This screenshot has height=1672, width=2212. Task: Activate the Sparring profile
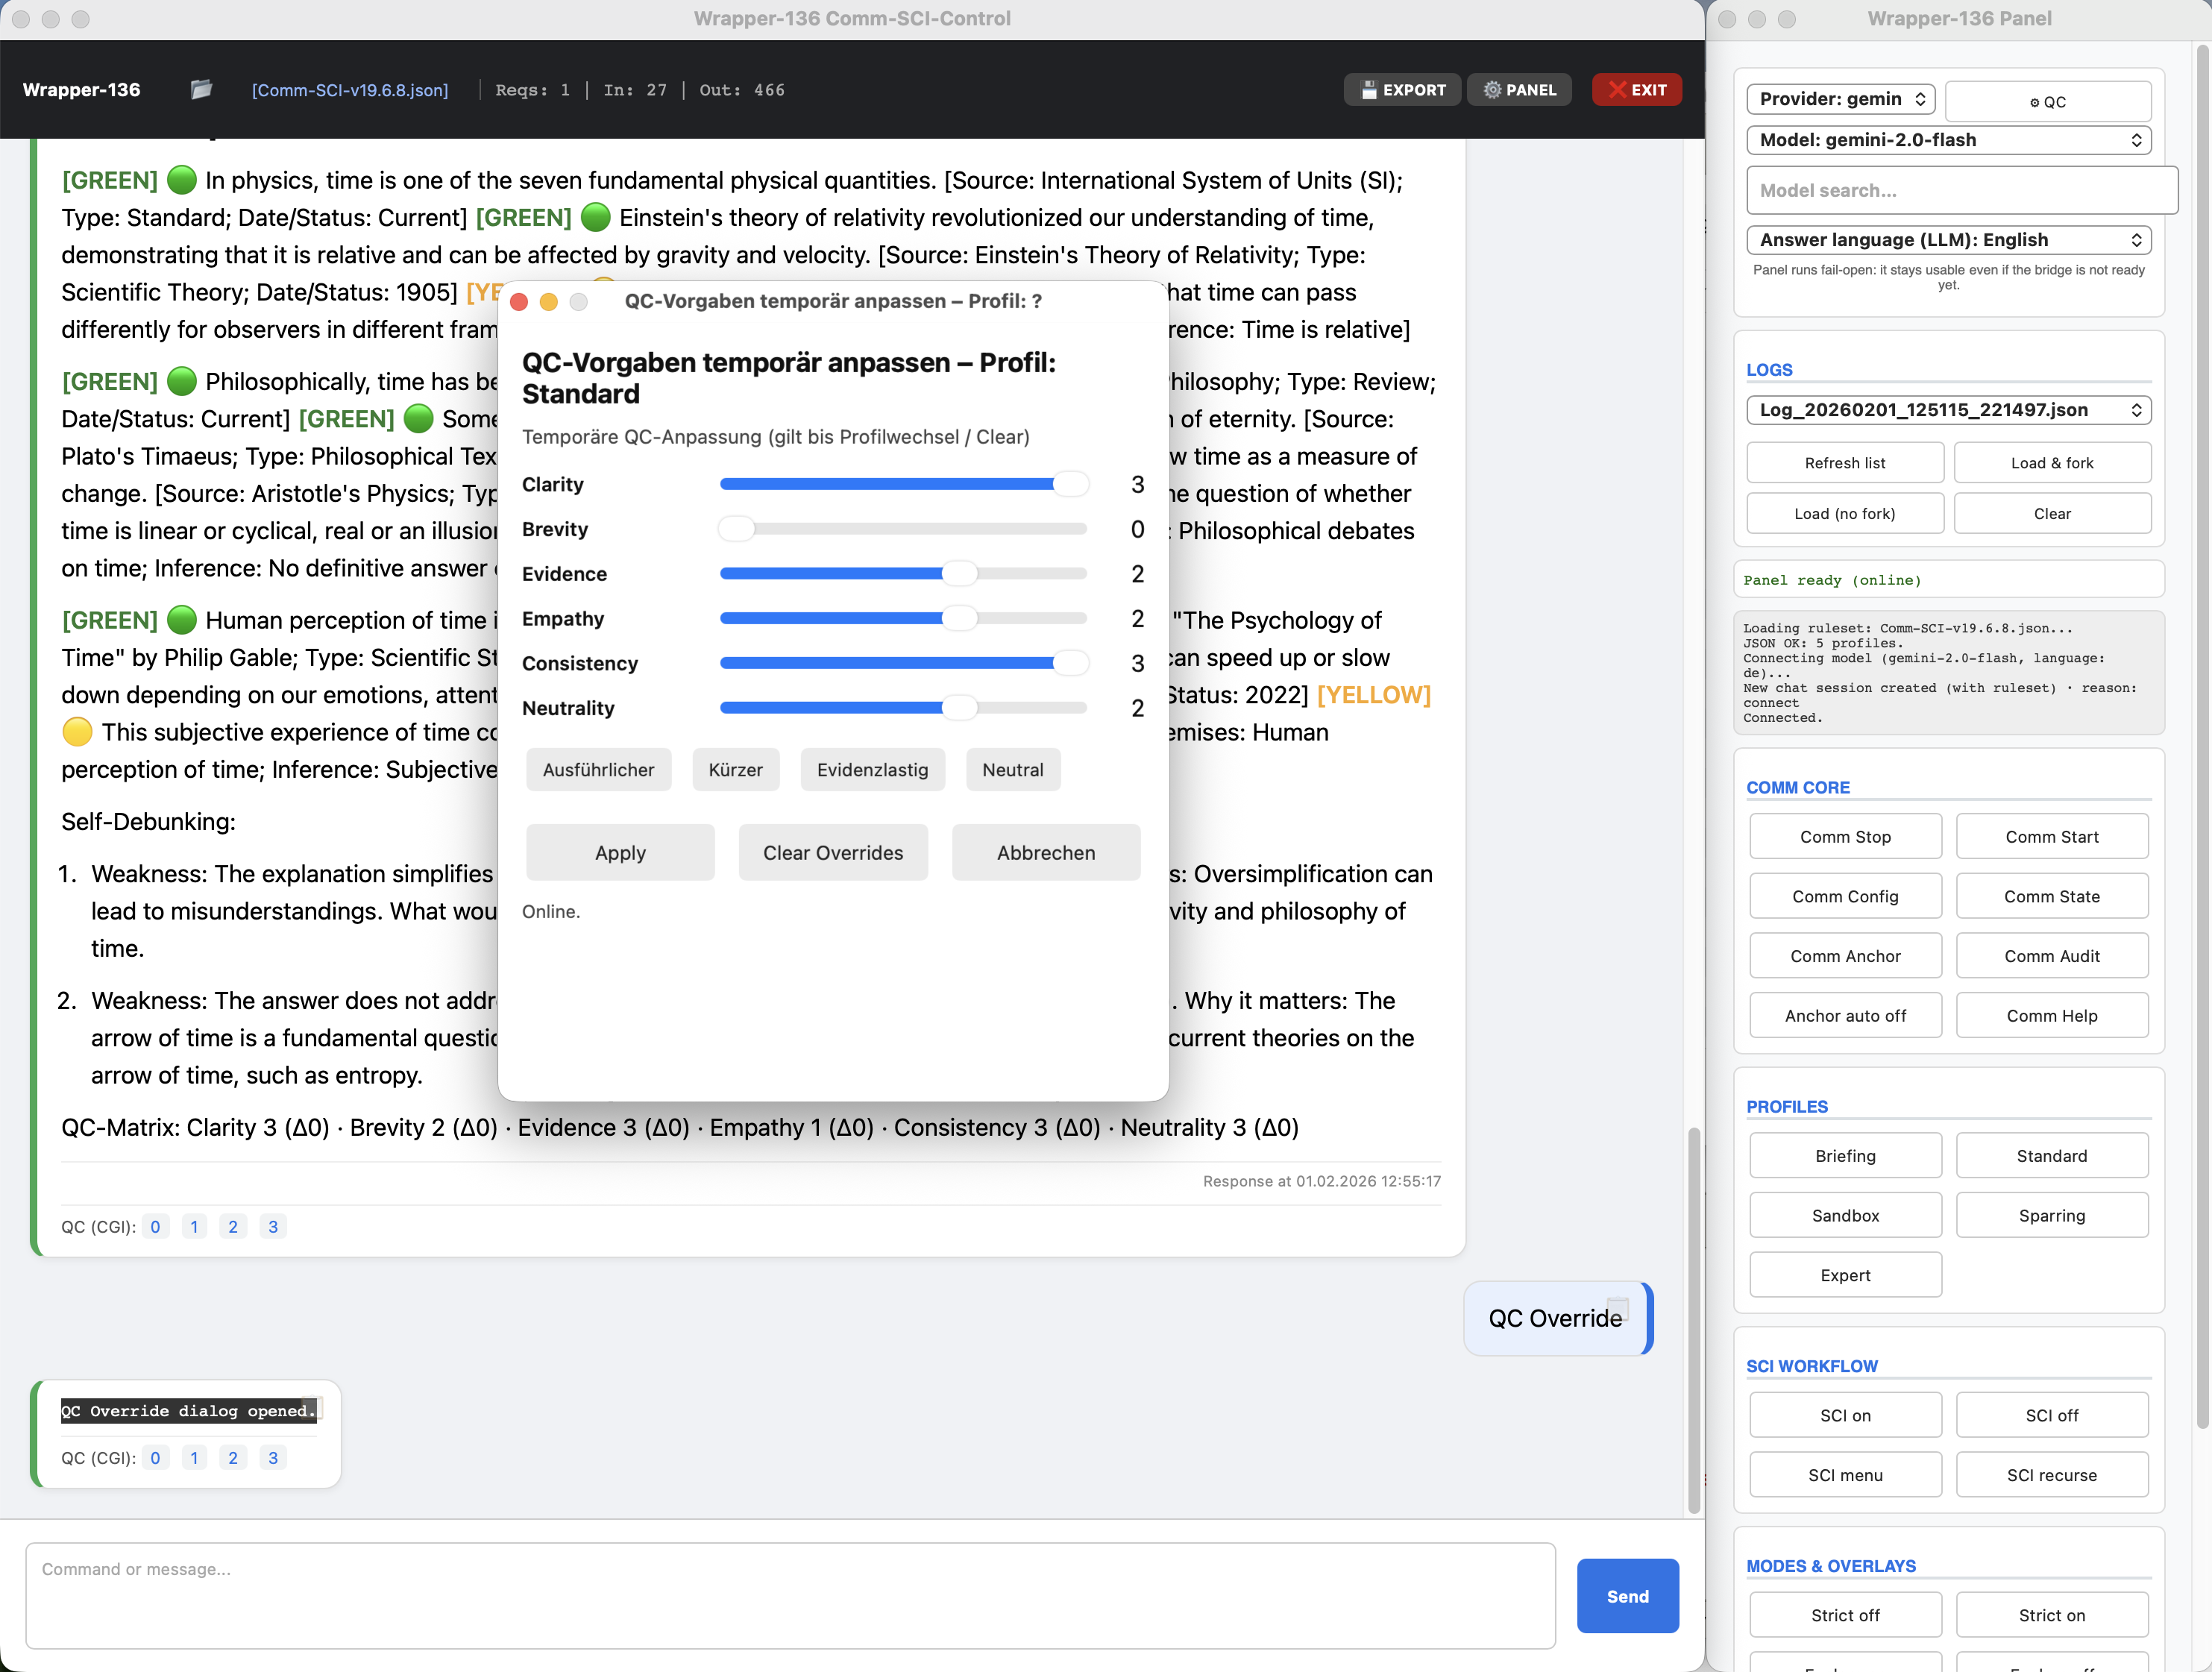point(2052,1215)
